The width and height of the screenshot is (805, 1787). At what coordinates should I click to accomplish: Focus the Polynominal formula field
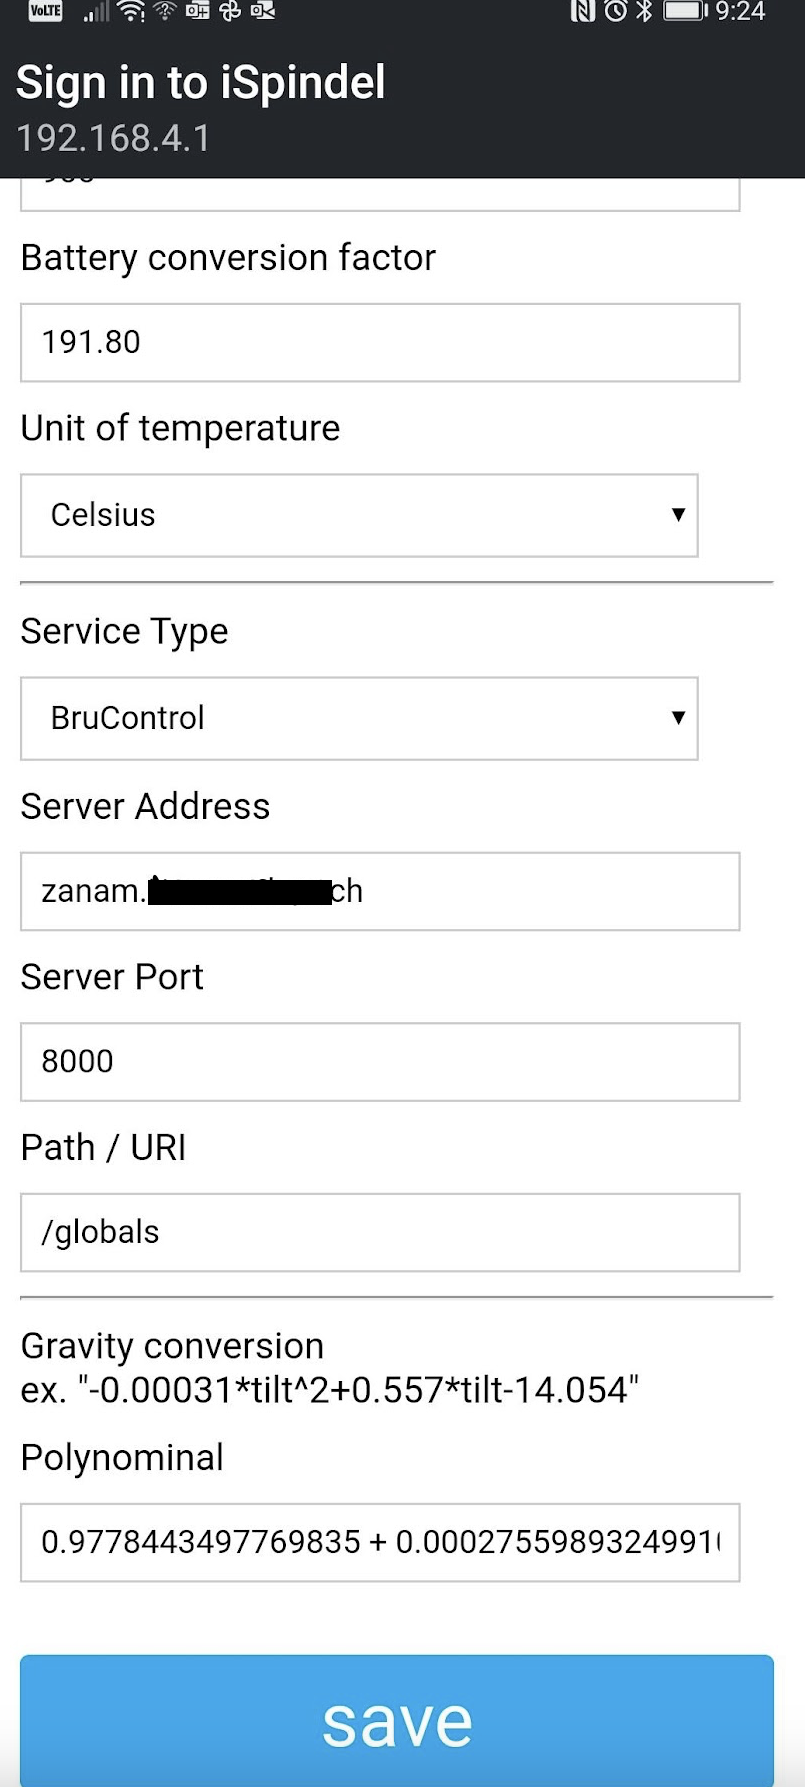[x=380, y=1542]
